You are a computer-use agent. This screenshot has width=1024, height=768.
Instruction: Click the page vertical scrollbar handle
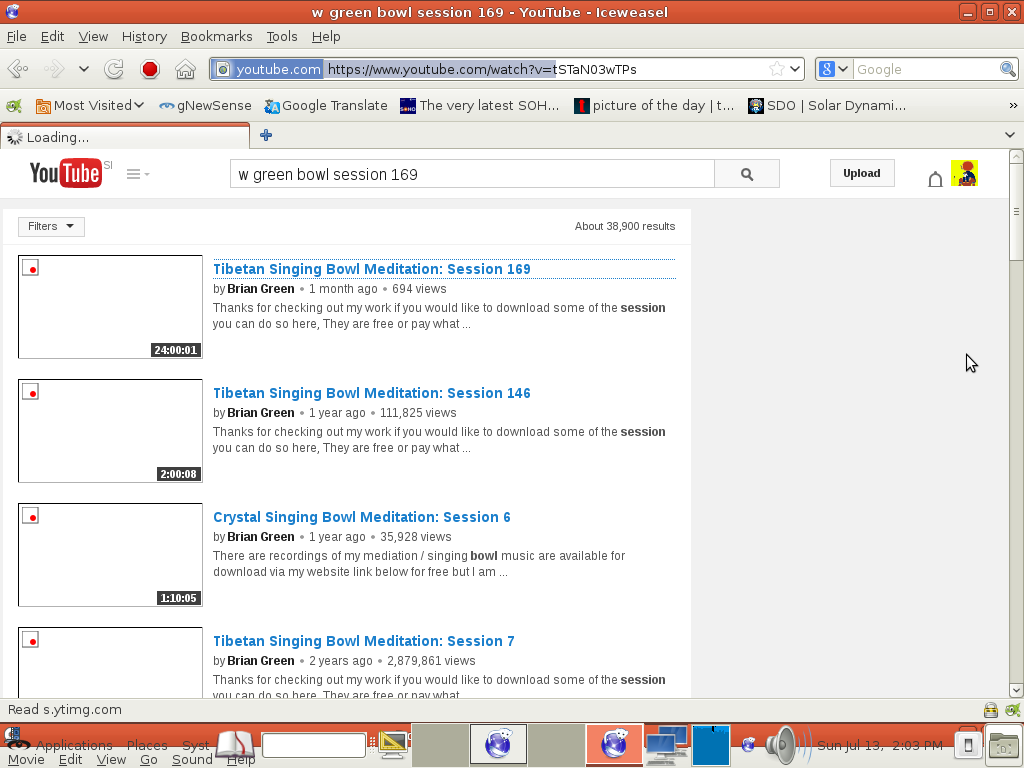1016,212
